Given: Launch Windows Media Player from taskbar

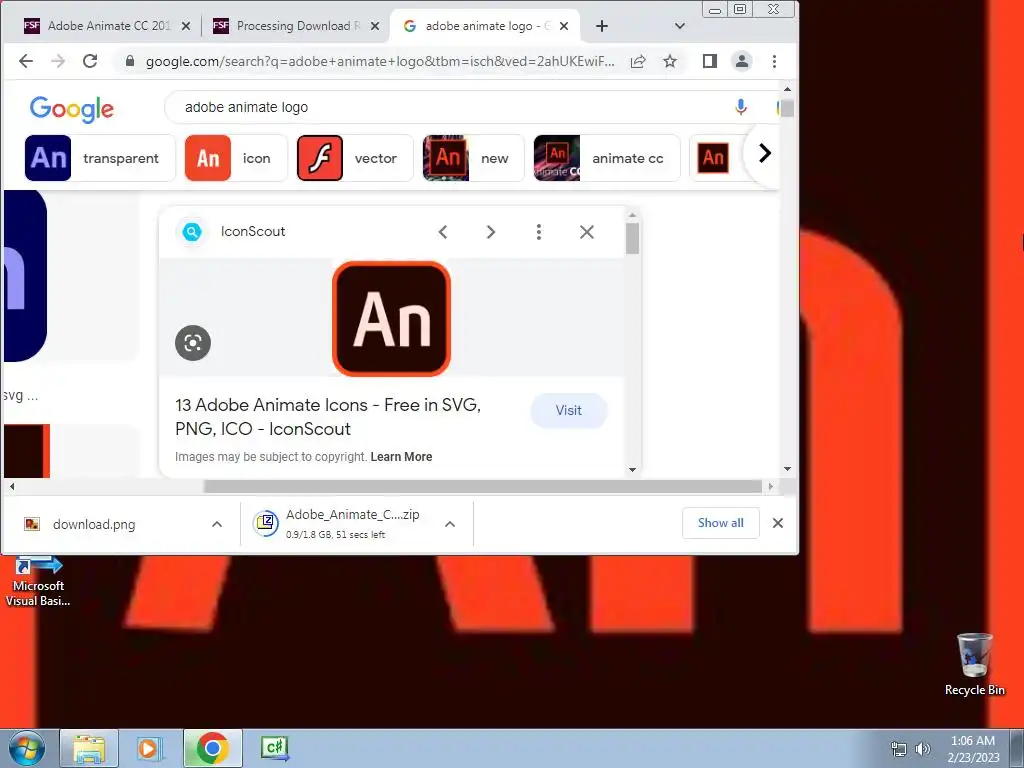Looking at the screenshot, I should (150, 748).
